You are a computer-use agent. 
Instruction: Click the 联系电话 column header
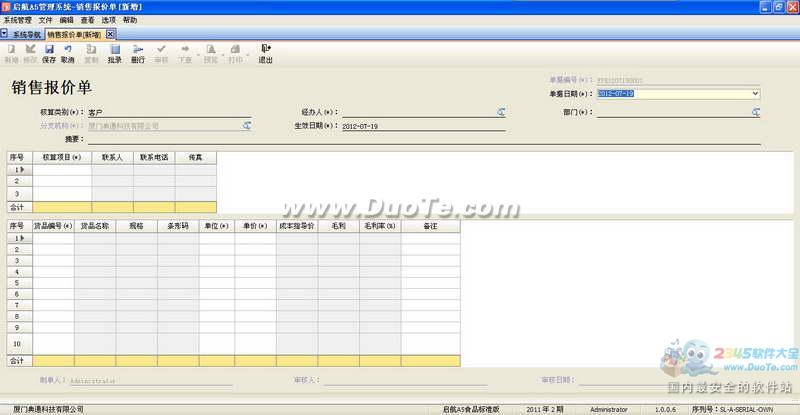click(154, 157)
